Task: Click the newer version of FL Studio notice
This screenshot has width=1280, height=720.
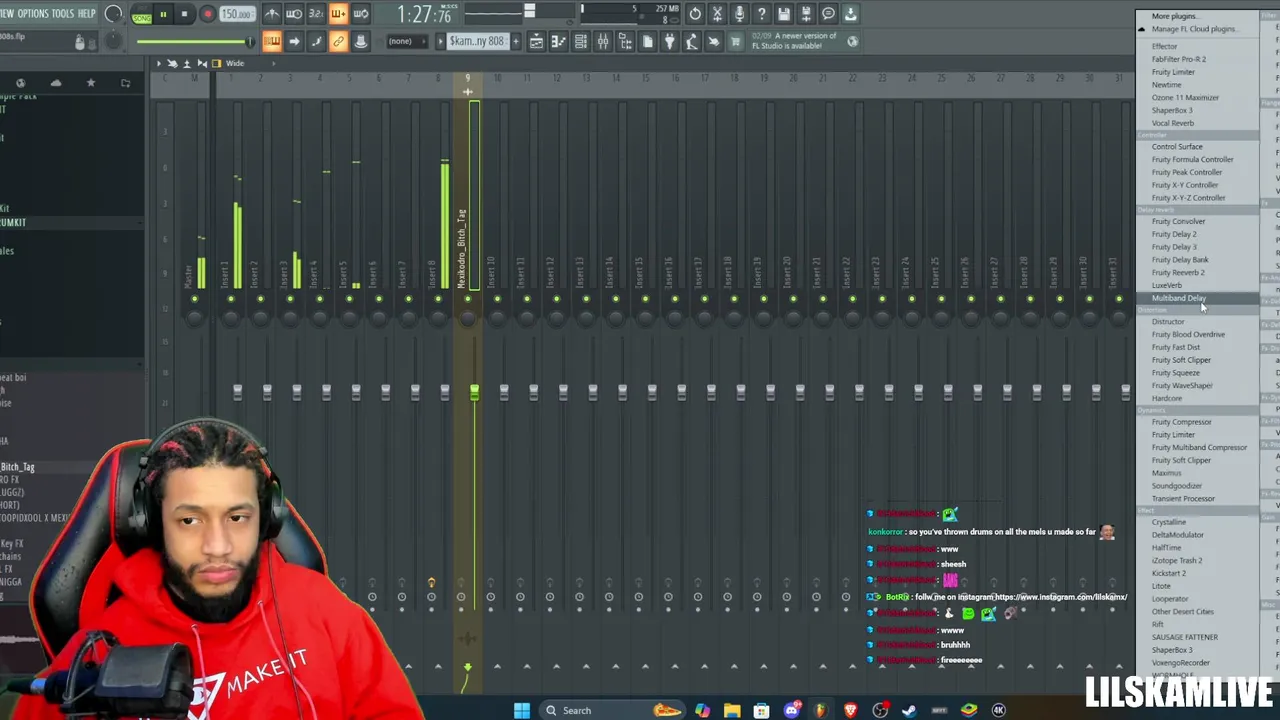Action: point(793,41)
